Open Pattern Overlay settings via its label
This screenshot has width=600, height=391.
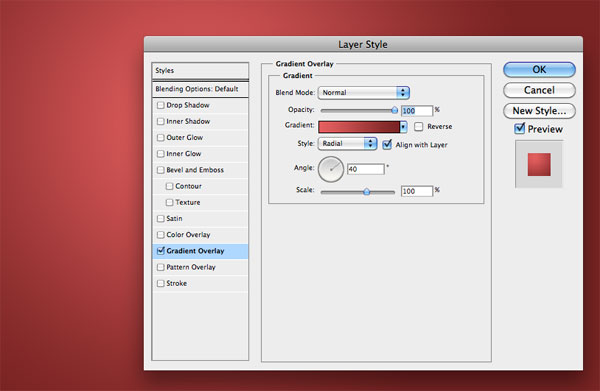pos(191,267)
